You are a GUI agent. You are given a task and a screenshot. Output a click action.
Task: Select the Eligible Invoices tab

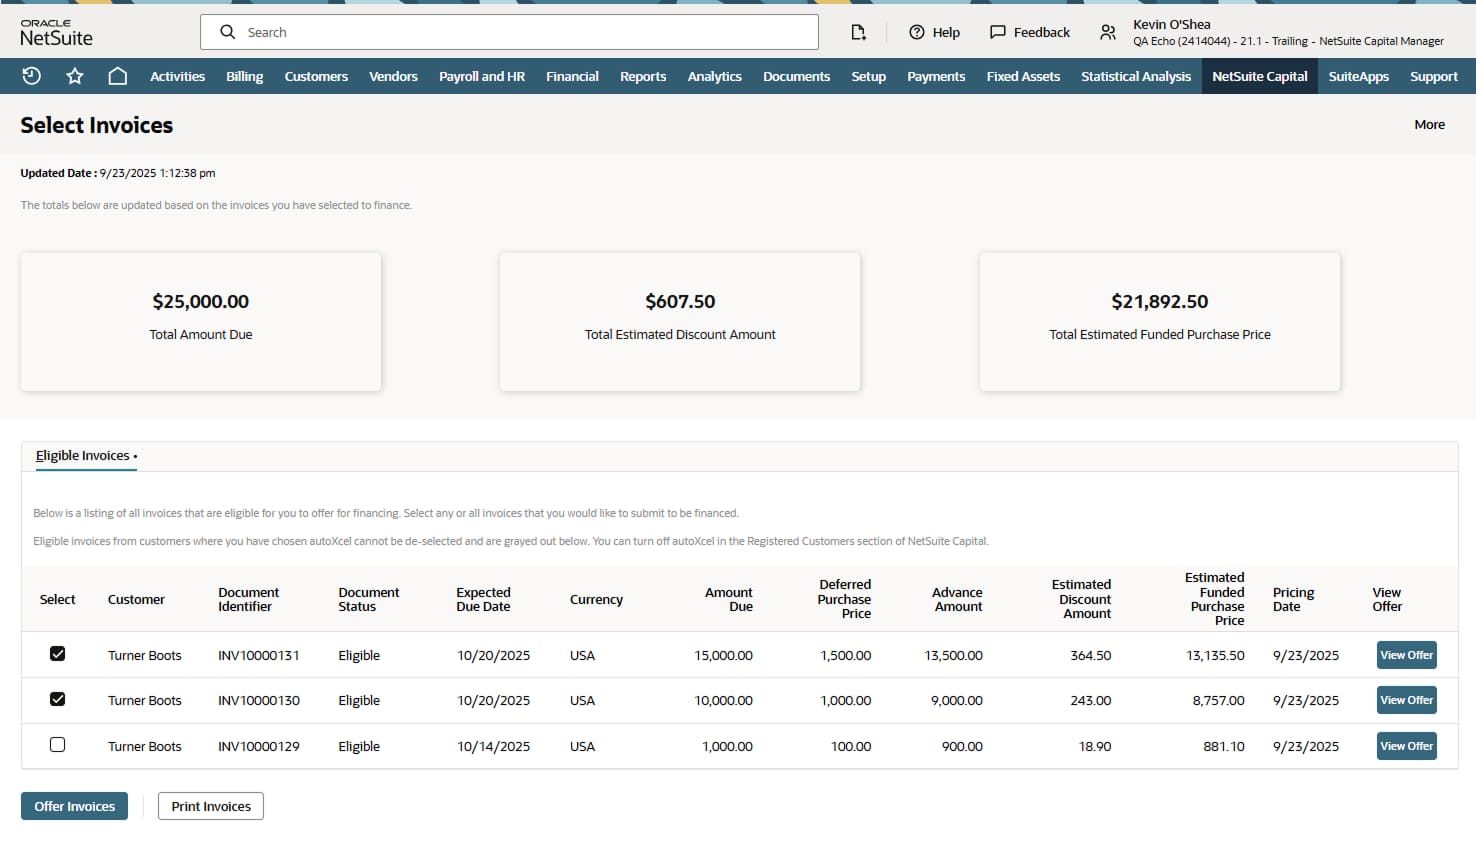[x=83, y=455]
